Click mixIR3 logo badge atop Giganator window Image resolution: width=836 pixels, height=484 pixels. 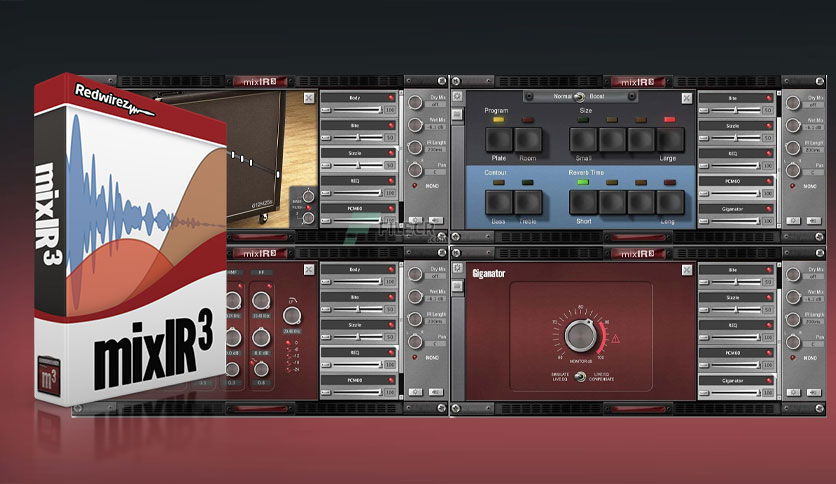[638, 253]
